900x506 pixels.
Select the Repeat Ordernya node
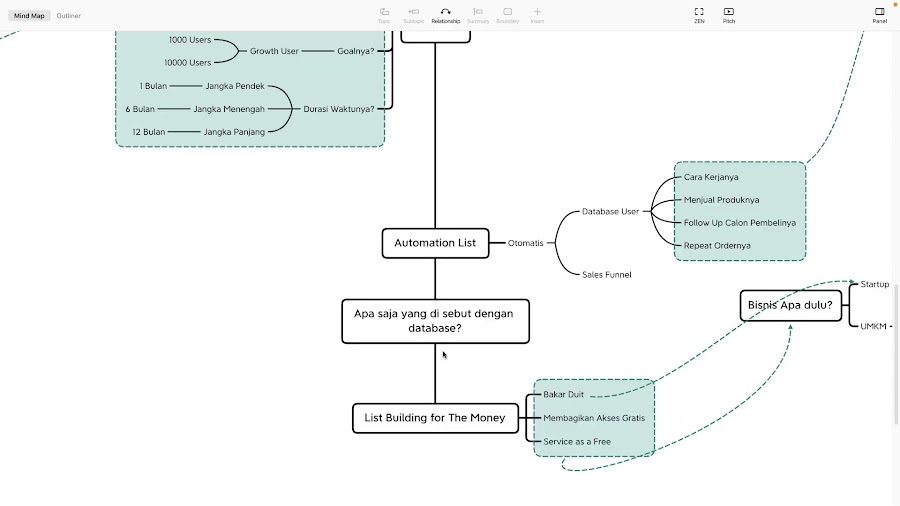click(717, 246)
